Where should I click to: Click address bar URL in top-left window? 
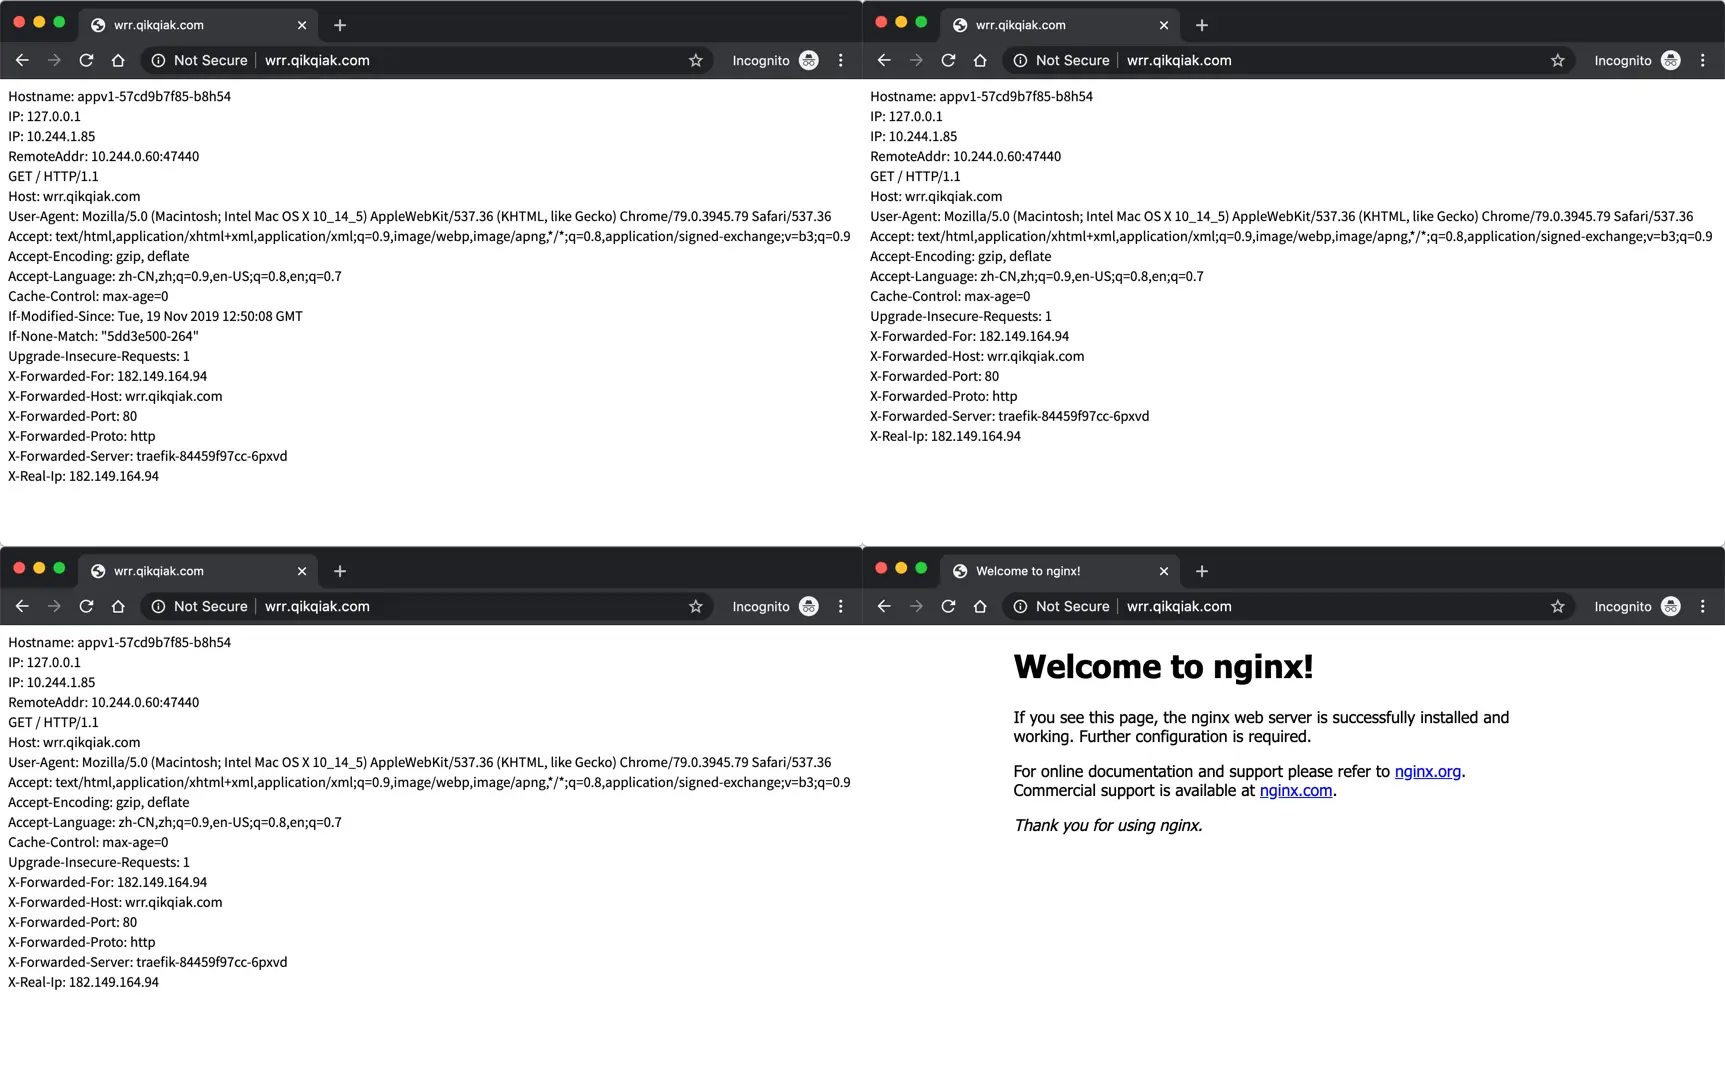(x=317, y=60)
